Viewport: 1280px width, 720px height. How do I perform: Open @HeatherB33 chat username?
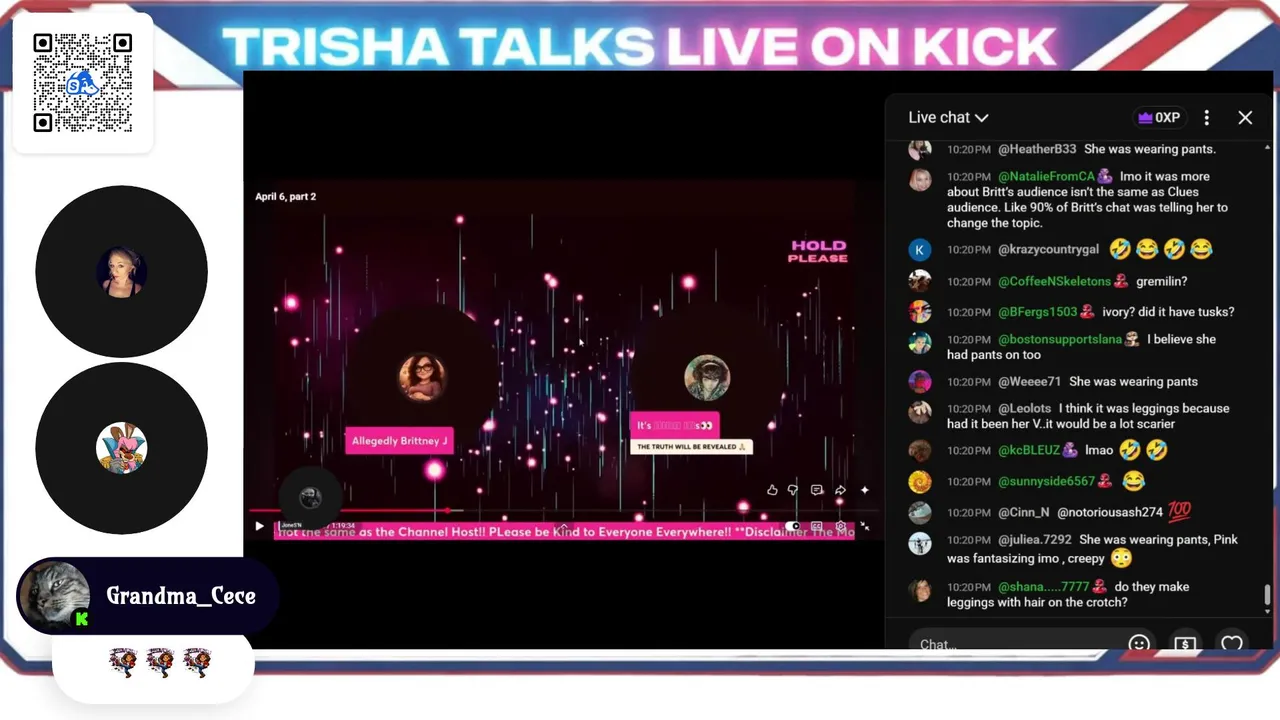pos(1038,149)
